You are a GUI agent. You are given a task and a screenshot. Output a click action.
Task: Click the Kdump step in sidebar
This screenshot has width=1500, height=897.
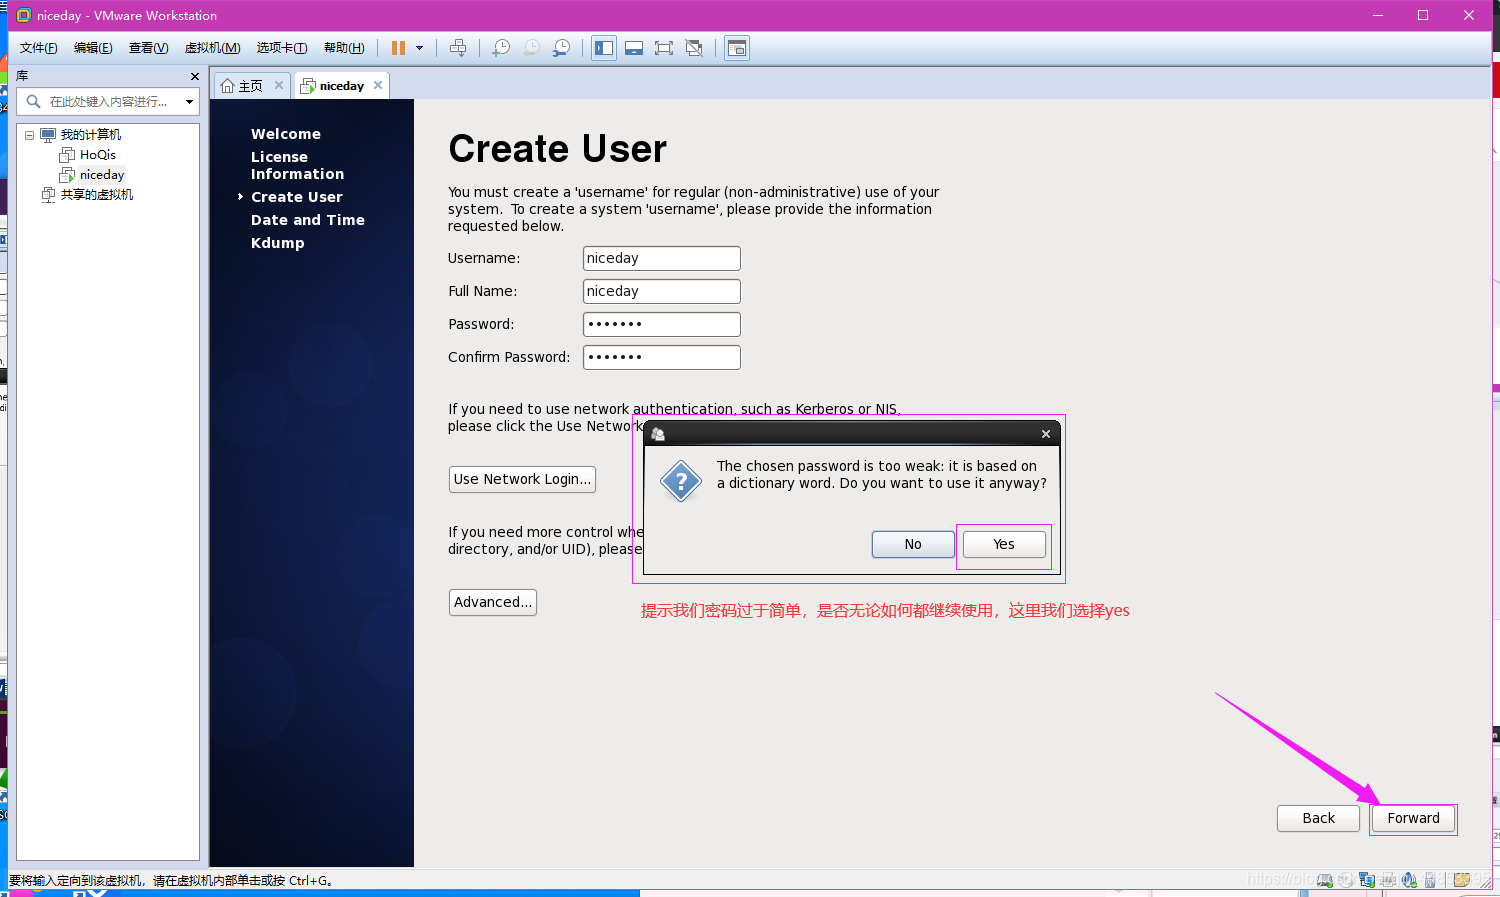[x=278, y=243]
